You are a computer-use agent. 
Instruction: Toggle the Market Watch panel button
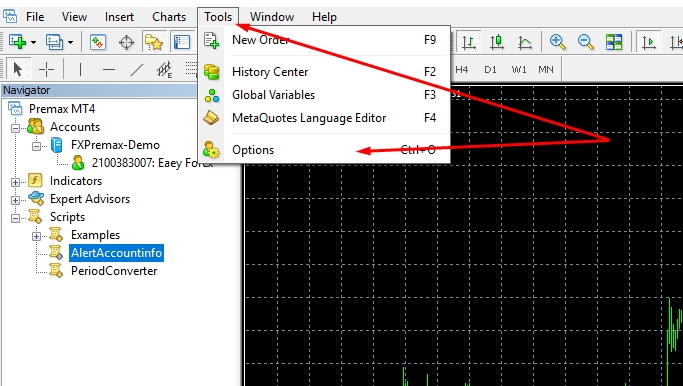(98, 42)
